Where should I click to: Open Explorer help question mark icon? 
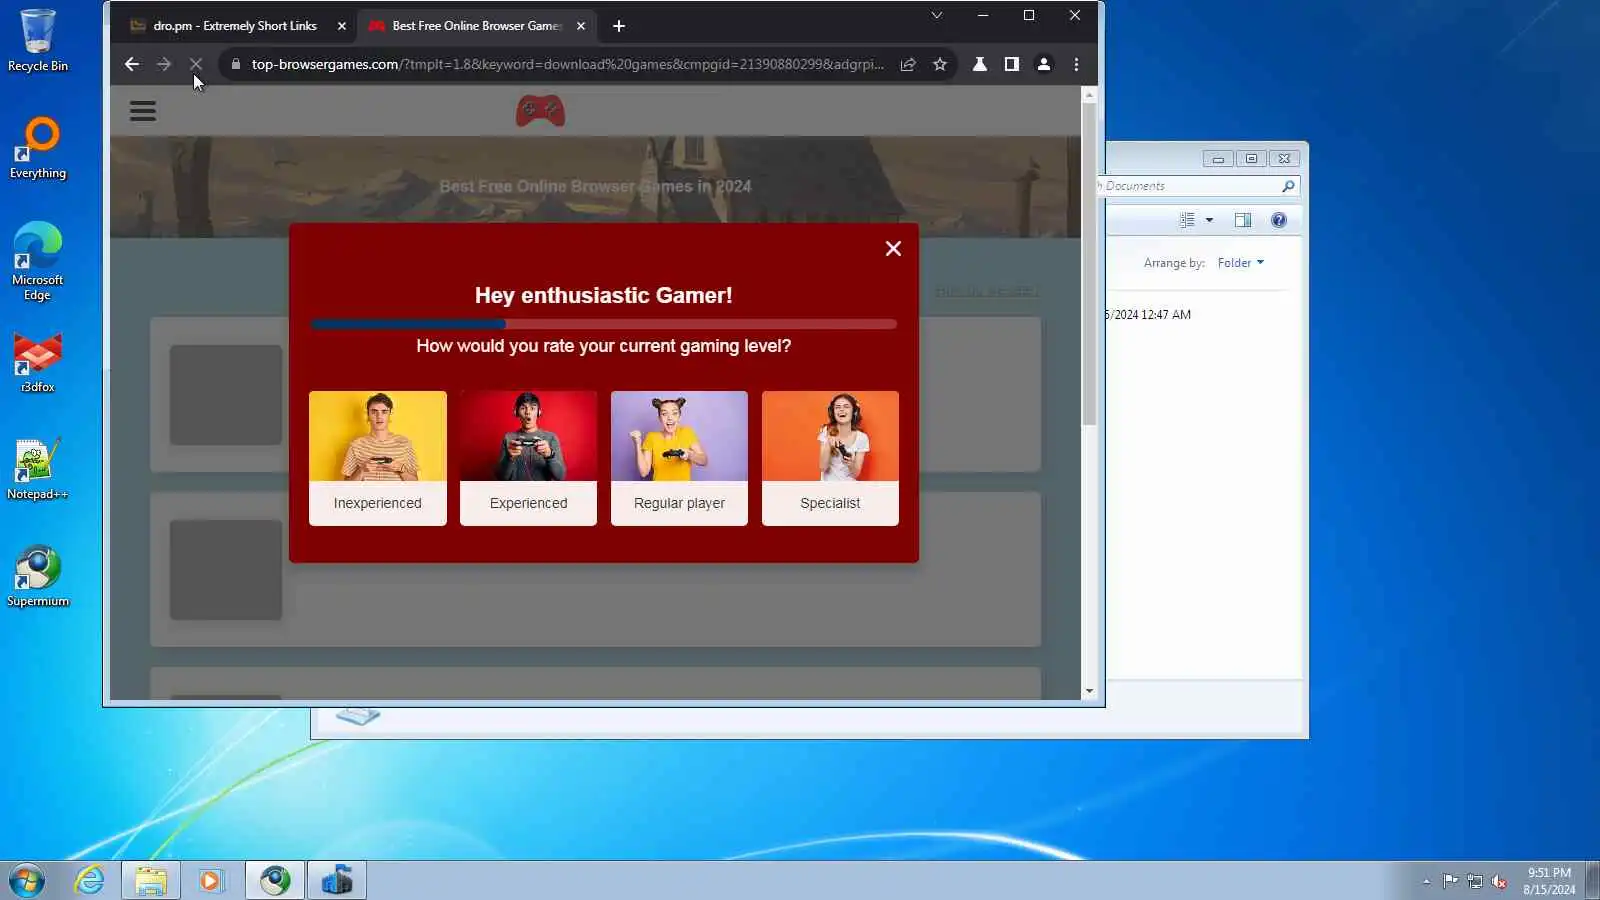1279,220
